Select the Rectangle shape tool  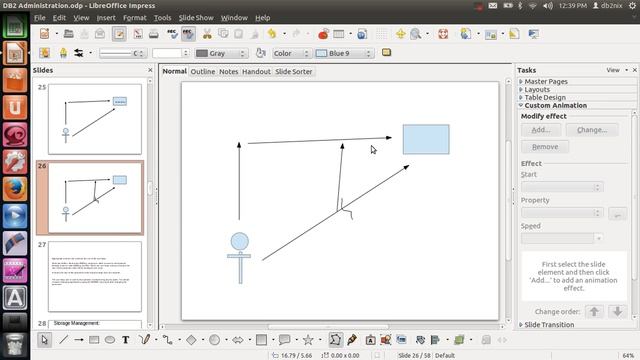click(x=94, y=340)
